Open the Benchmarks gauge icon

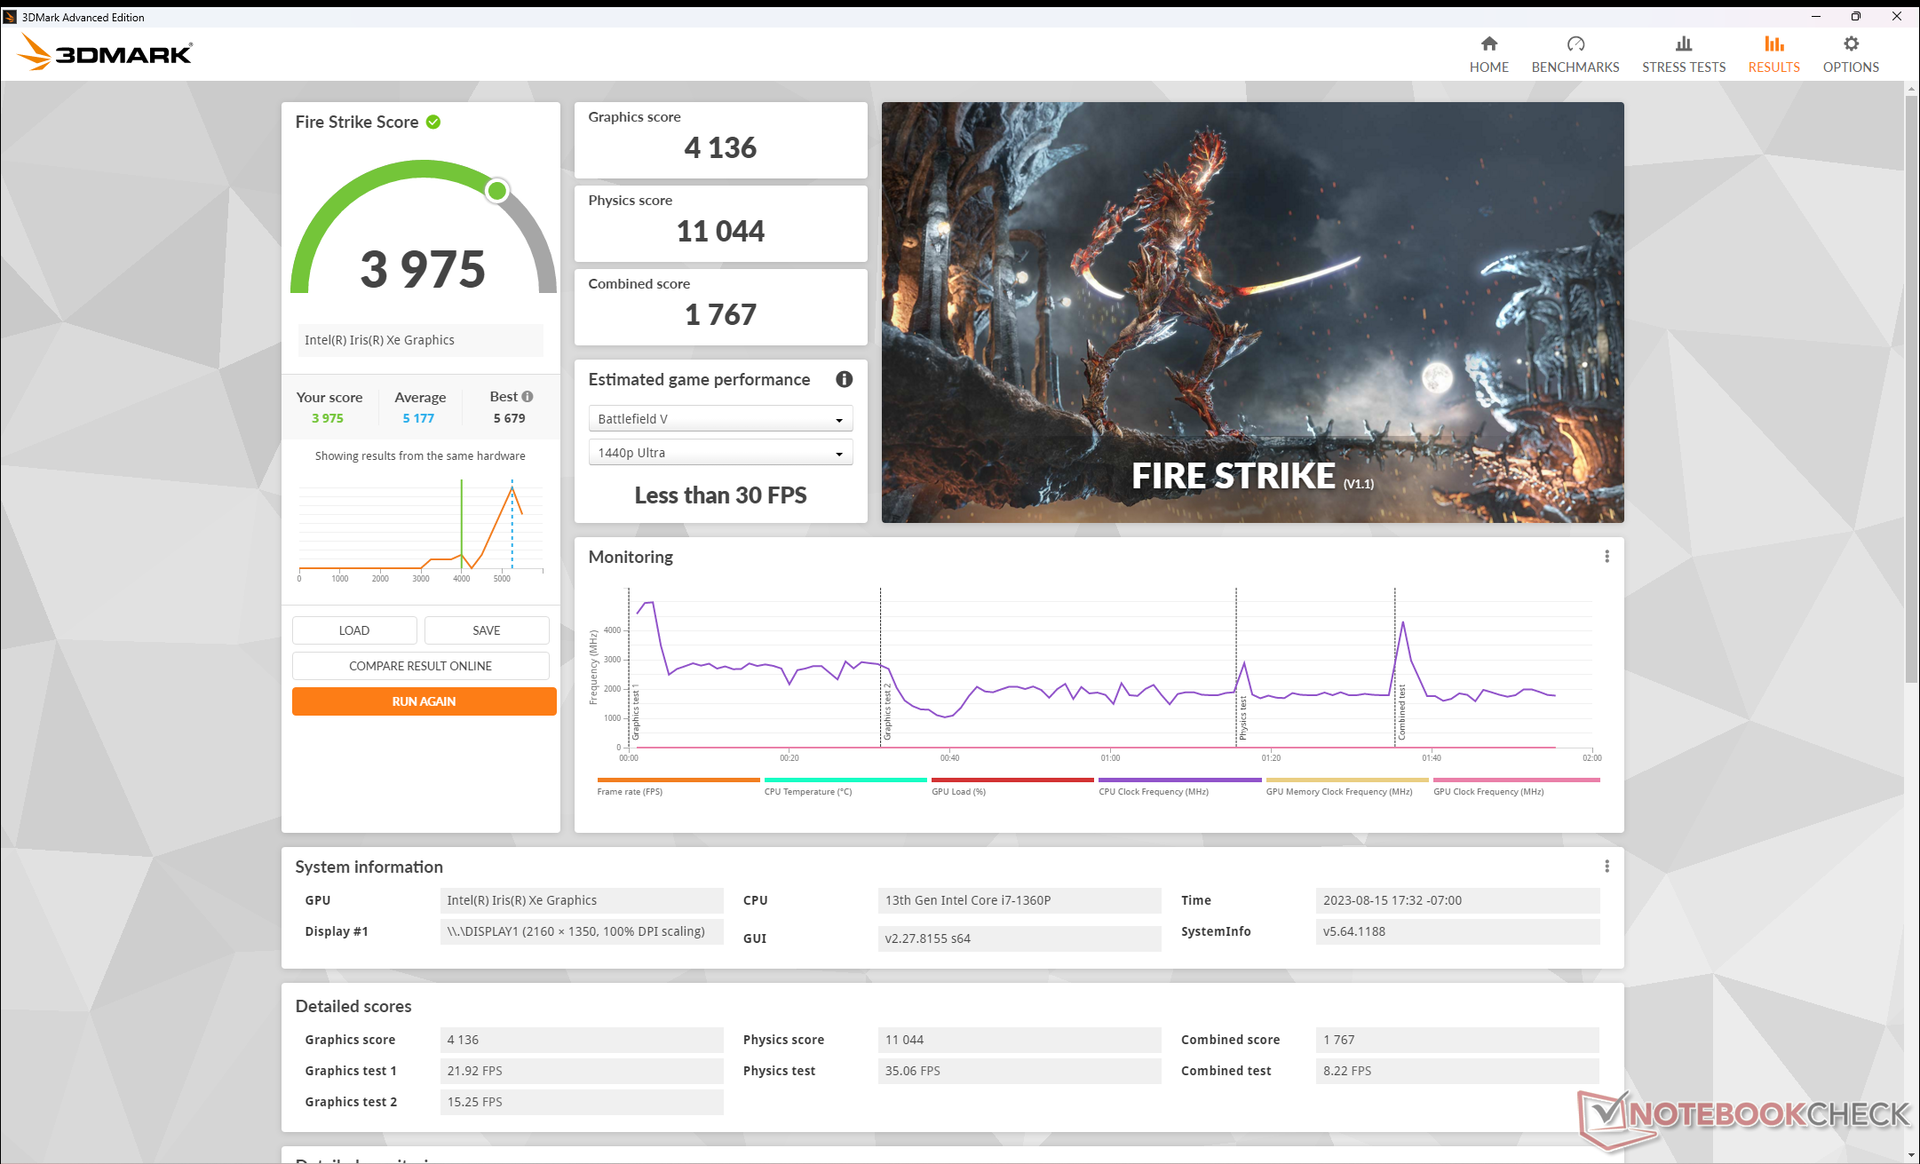point(1575,44)
